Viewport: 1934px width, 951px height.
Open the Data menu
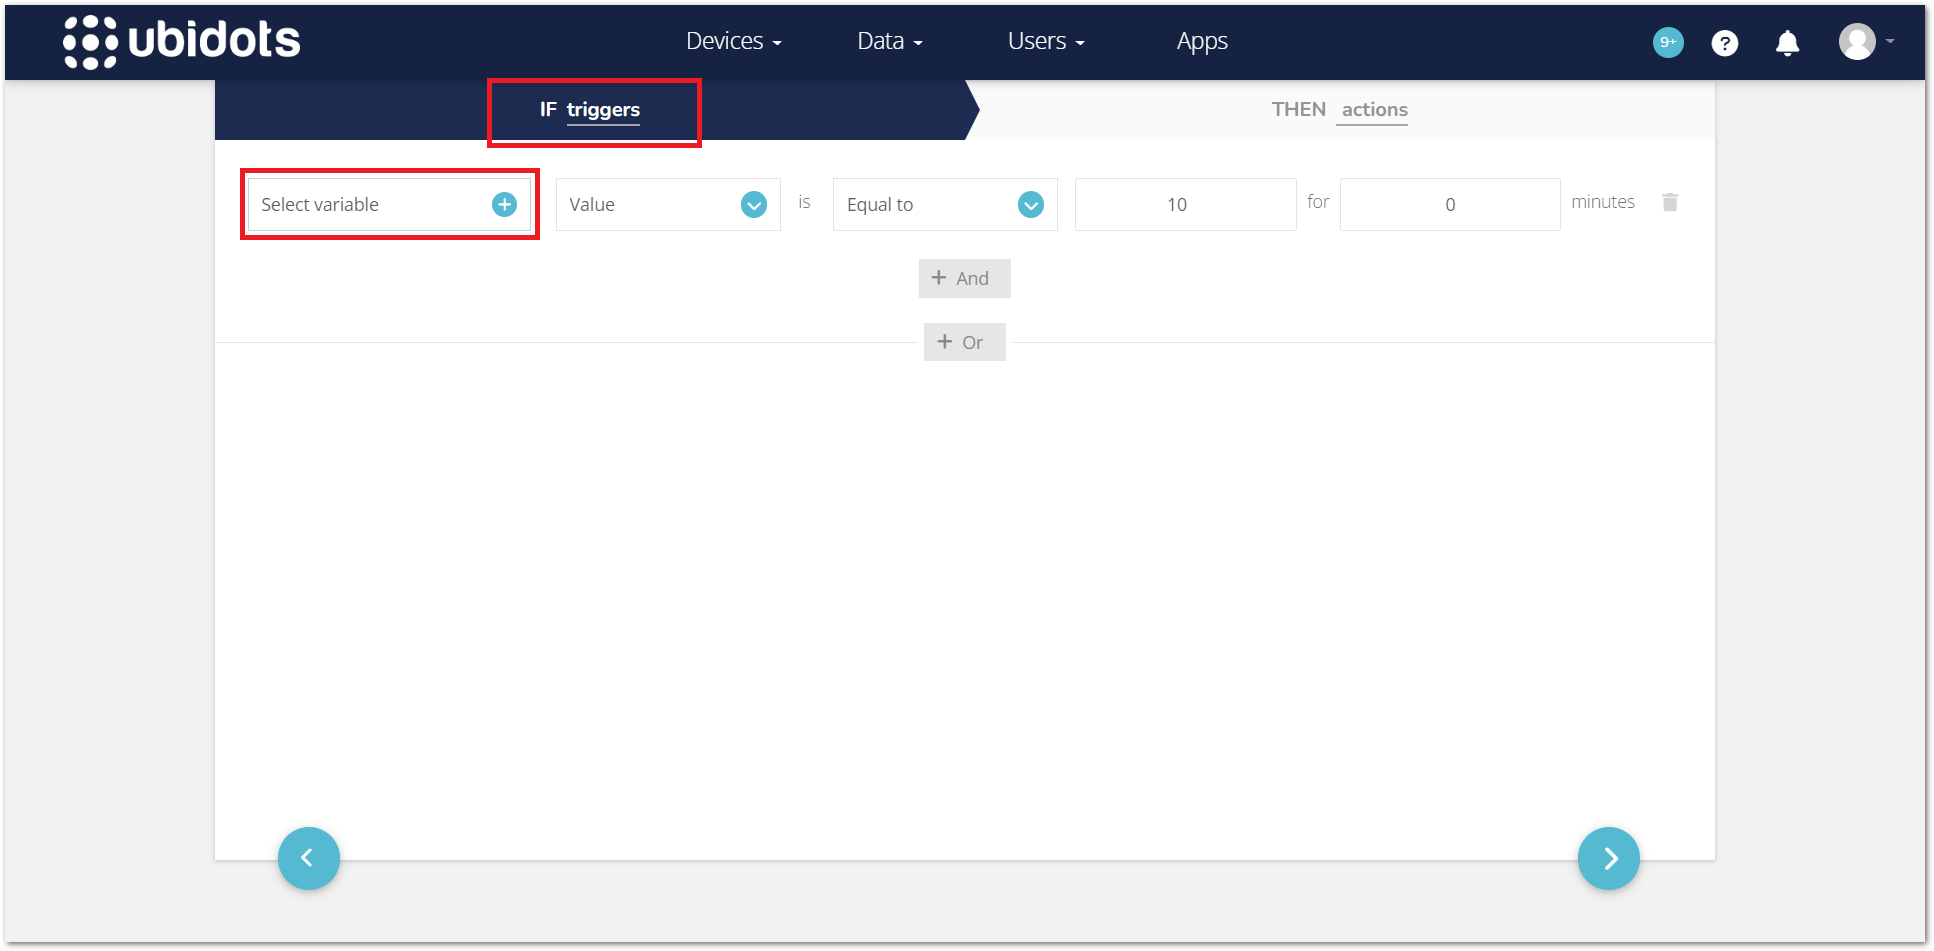coord(889,42)
